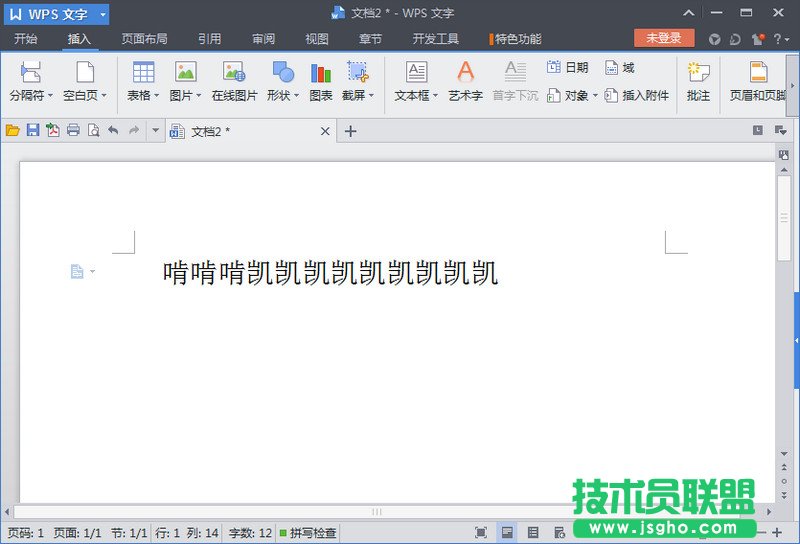This screenshot has width=800, height=544.
Task: Open the 审阅 review tab
Action: click(x=264, y=39)
